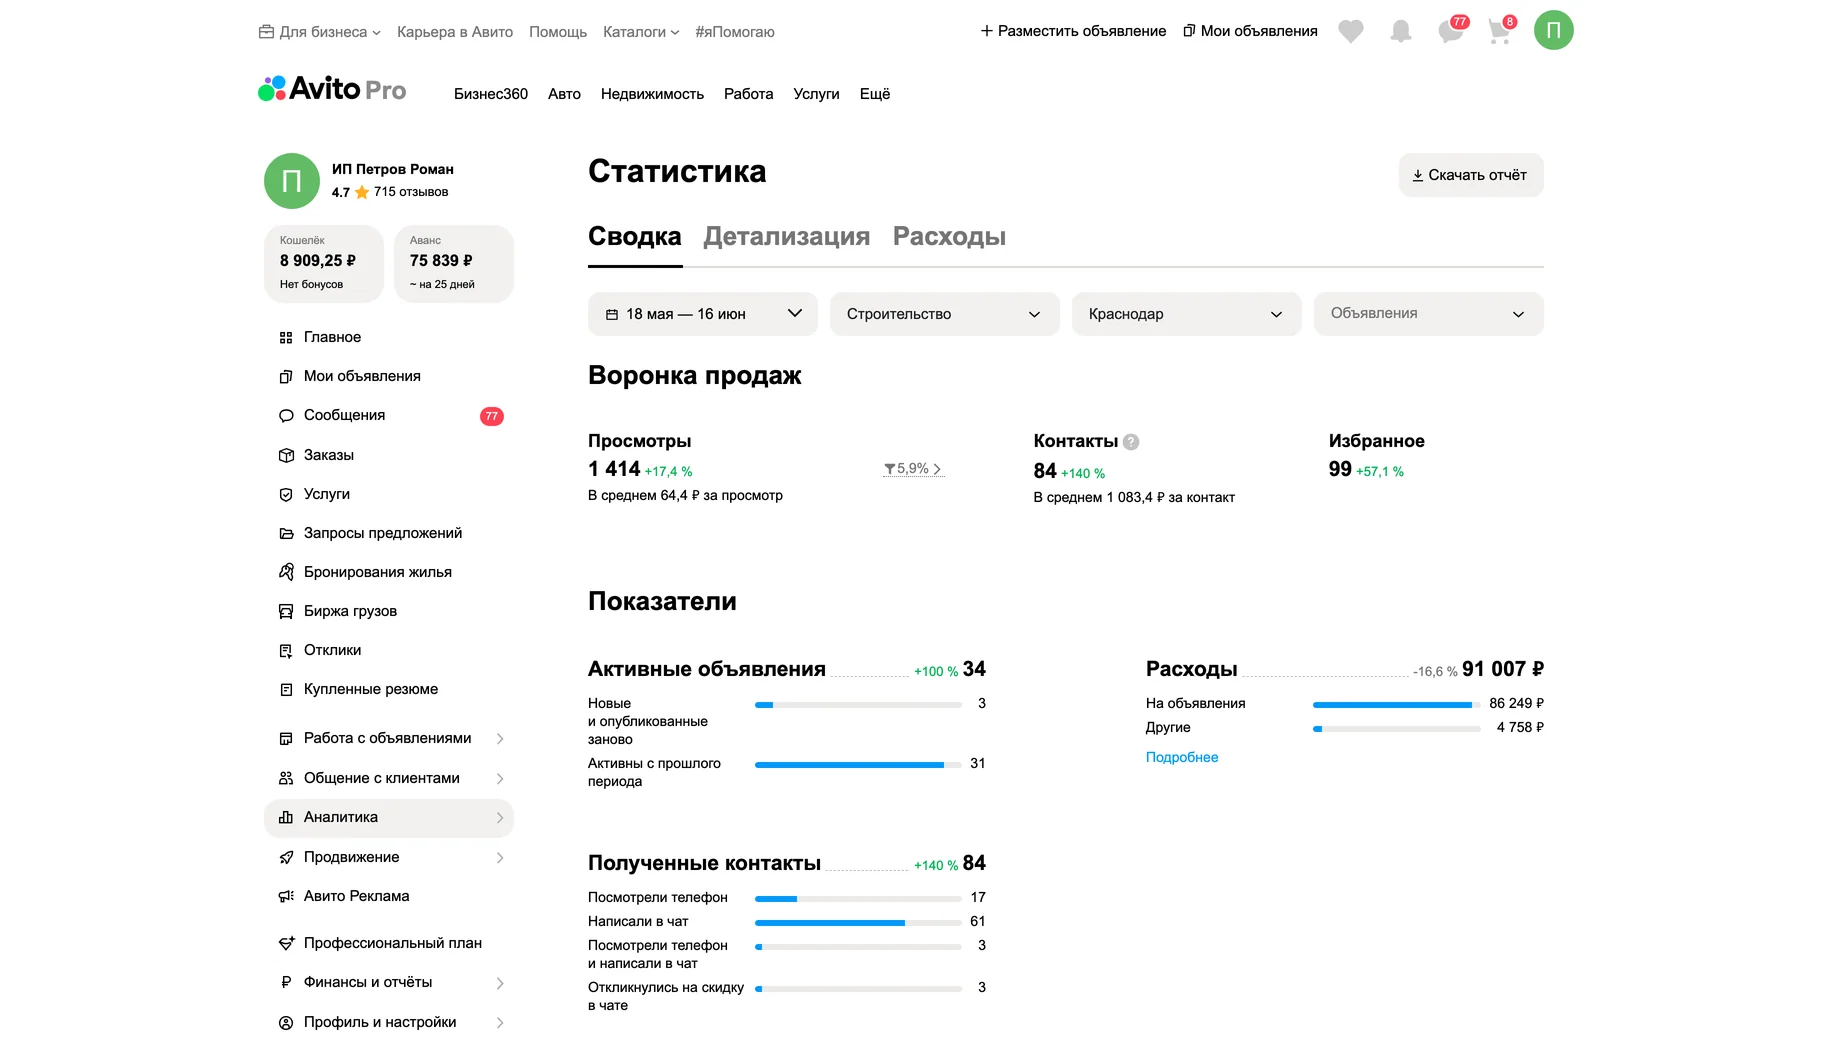Open shopping cart icon with badge 8
This screenshot has height=1040, width=1832.
click(x=1499, y=32)
